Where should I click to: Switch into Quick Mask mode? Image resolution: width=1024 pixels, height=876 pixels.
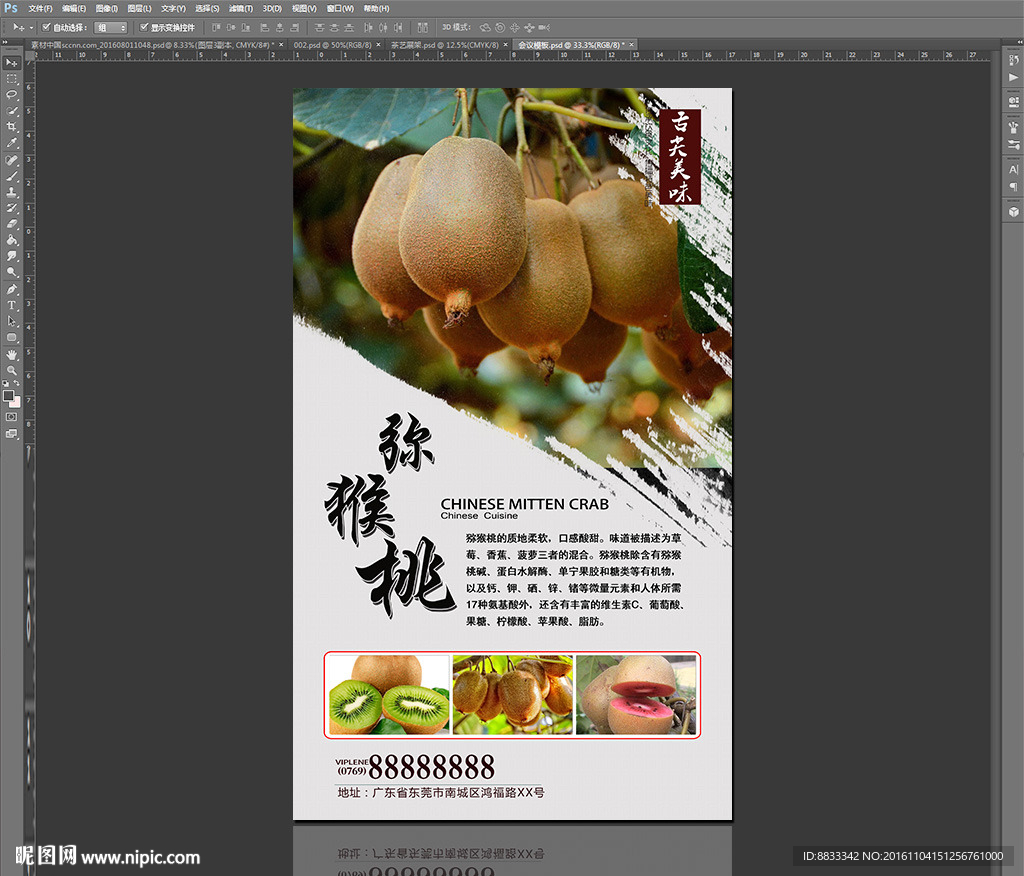[x=13, y=416]
